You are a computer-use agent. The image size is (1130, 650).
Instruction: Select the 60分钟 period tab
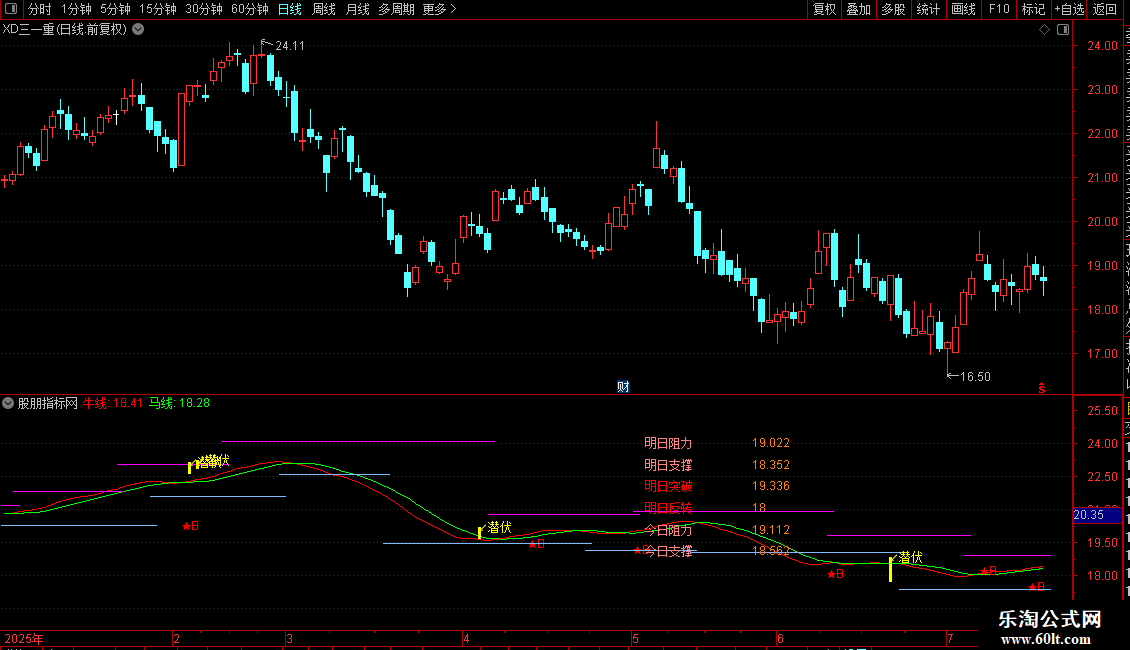250,9
